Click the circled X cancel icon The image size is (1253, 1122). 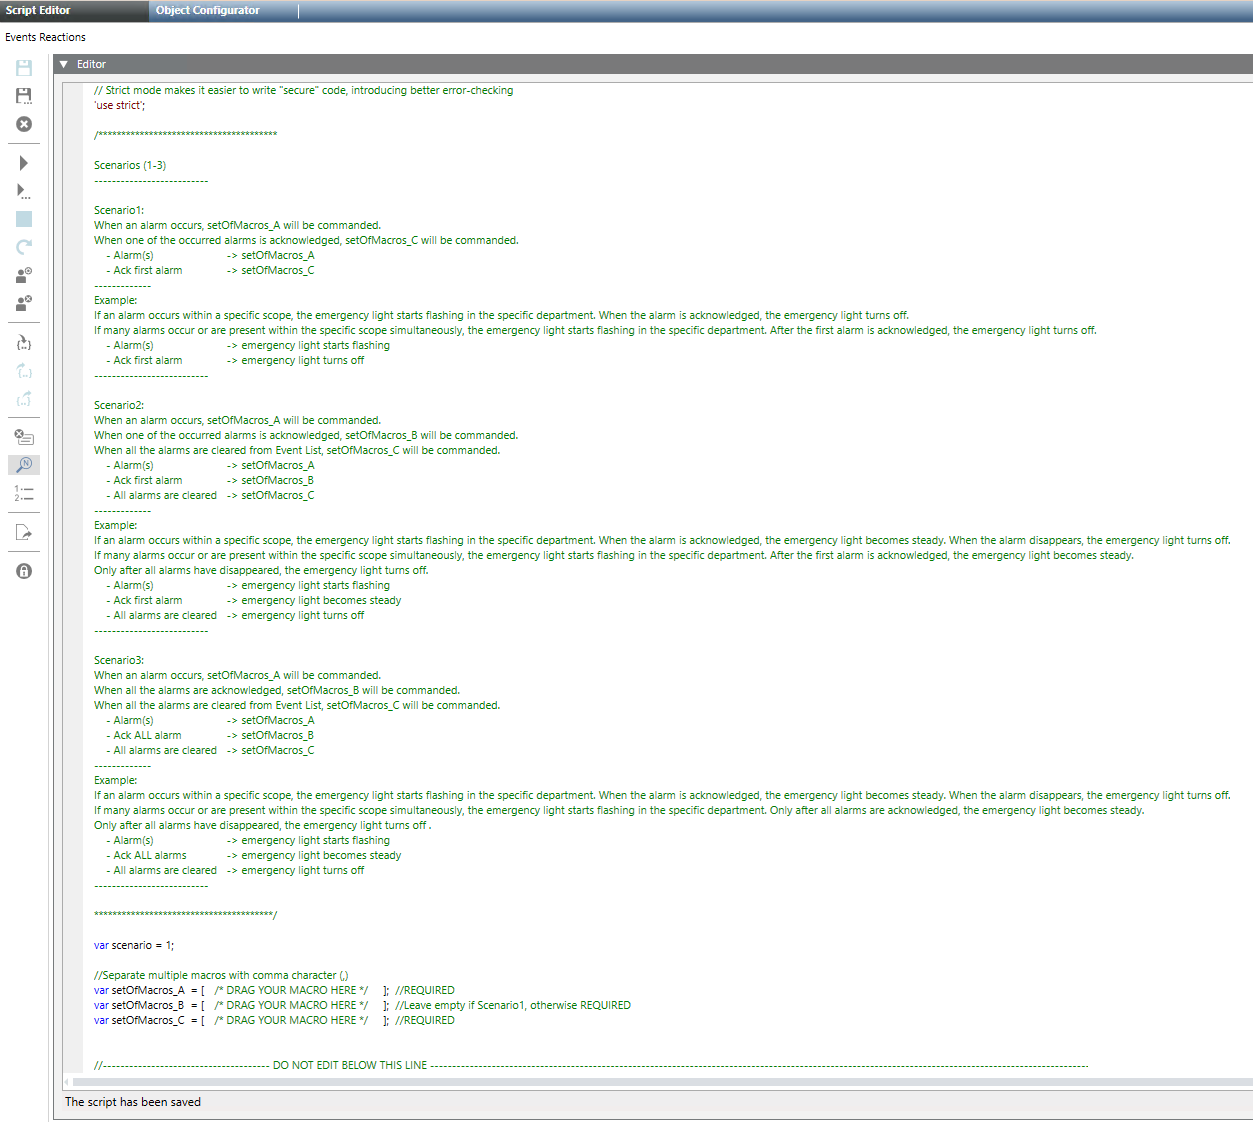[x=24, y=124]
